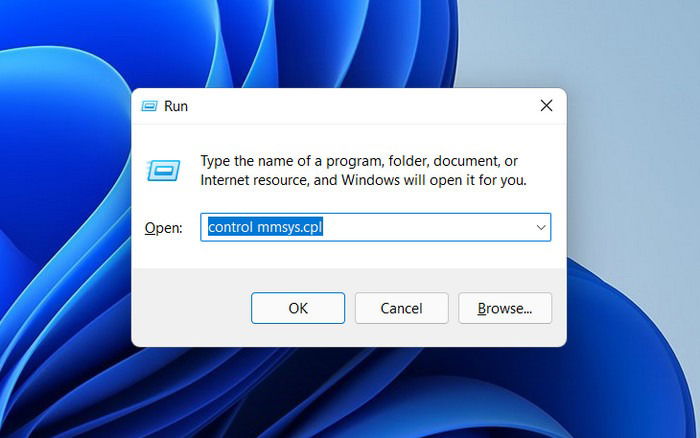Confirm the command with OK button
This screenshot has height=438, width=700.
click(298, 308)
